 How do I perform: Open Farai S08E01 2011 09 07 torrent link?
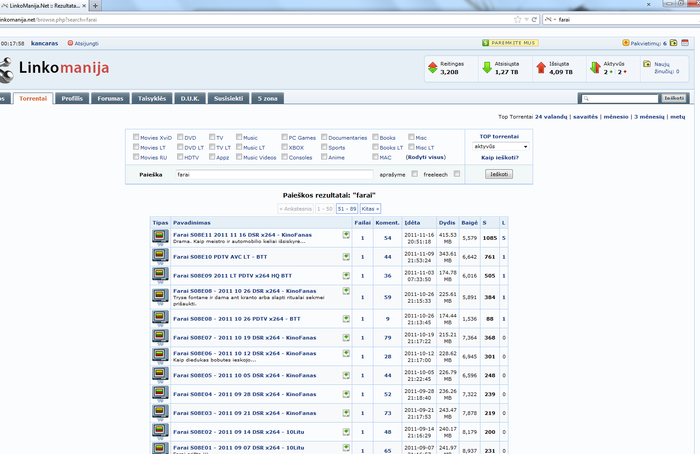[238, 447]
